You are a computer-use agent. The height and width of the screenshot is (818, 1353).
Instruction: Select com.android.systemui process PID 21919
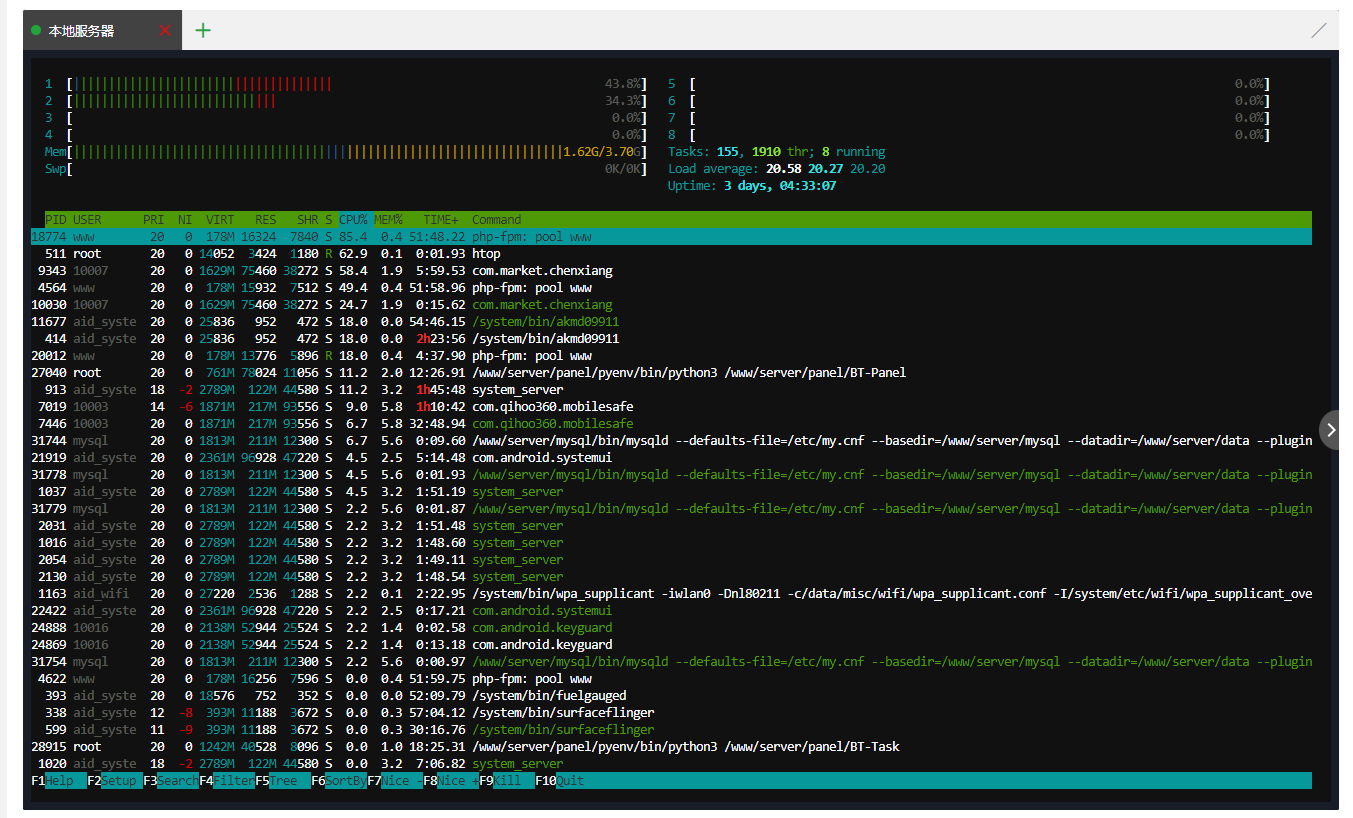click(671, 458)
